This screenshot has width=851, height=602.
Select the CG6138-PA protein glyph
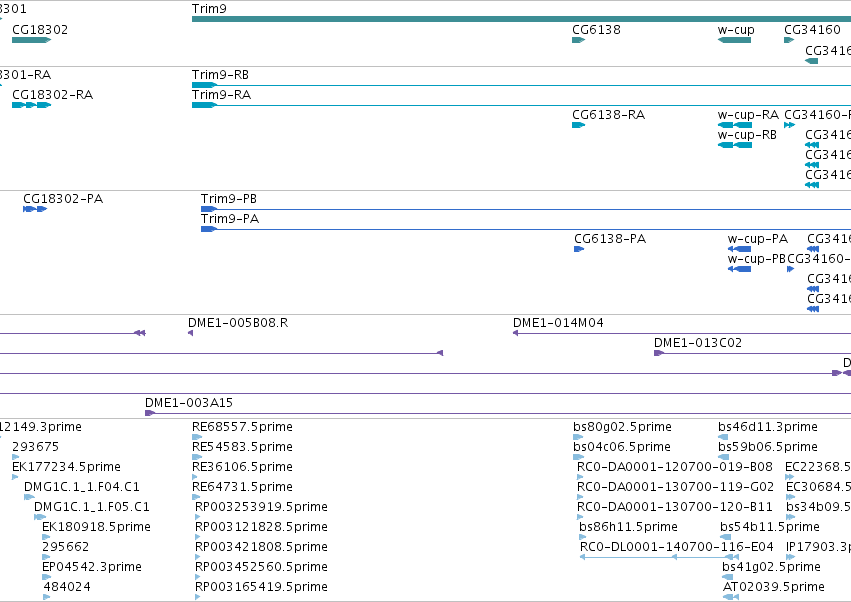579,249
